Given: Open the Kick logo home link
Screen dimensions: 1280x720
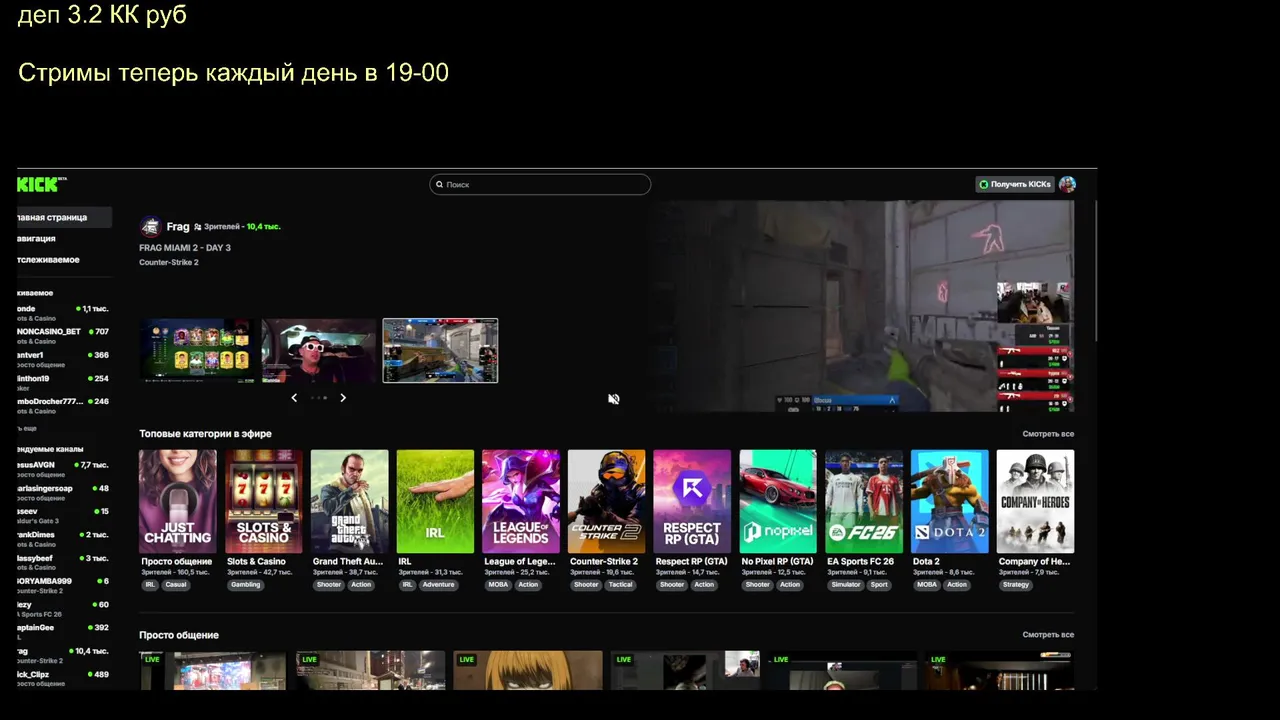Looking at the screenshot, I should coord(41,184).
